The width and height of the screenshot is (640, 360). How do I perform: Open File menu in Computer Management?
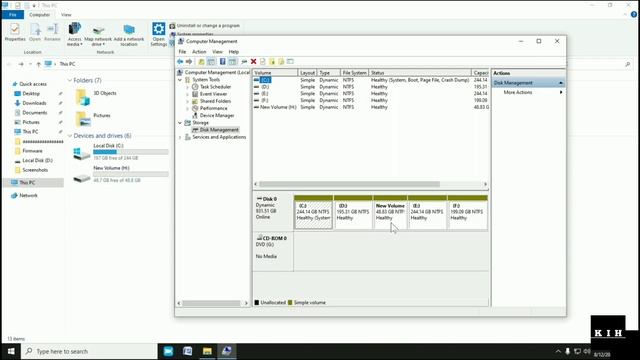point(182,52)
